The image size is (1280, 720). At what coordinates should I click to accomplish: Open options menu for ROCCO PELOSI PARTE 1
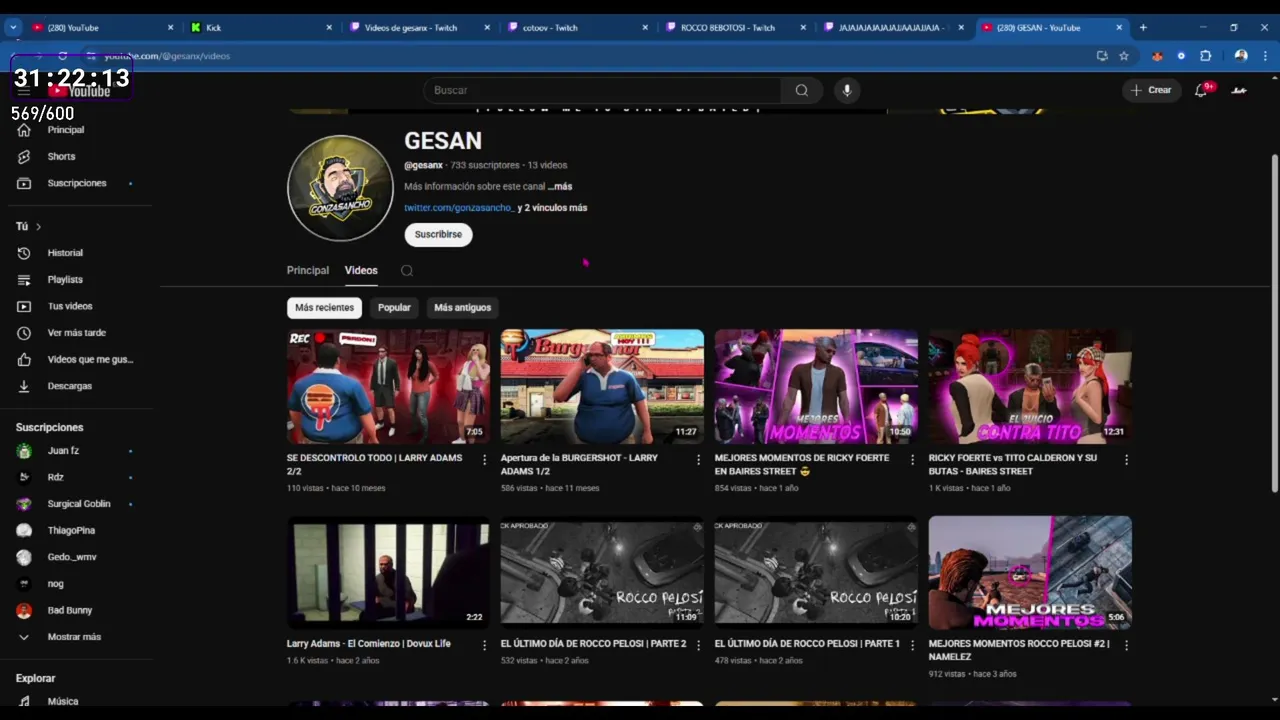(912, 645)
